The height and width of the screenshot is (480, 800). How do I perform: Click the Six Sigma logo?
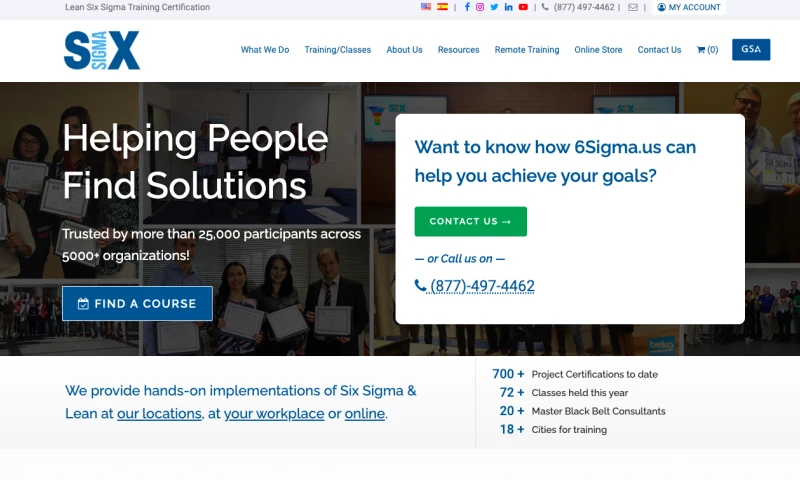click(x=102, y=50)
